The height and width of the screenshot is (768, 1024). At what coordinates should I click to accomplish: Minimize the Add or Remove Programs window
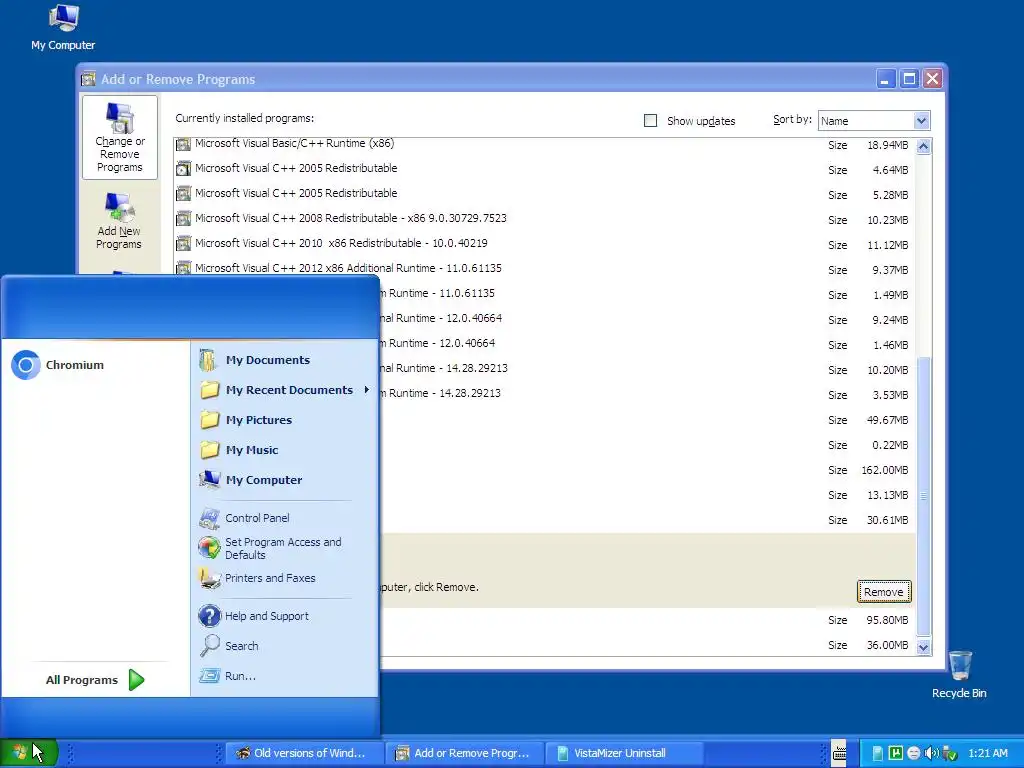point(885,79)
